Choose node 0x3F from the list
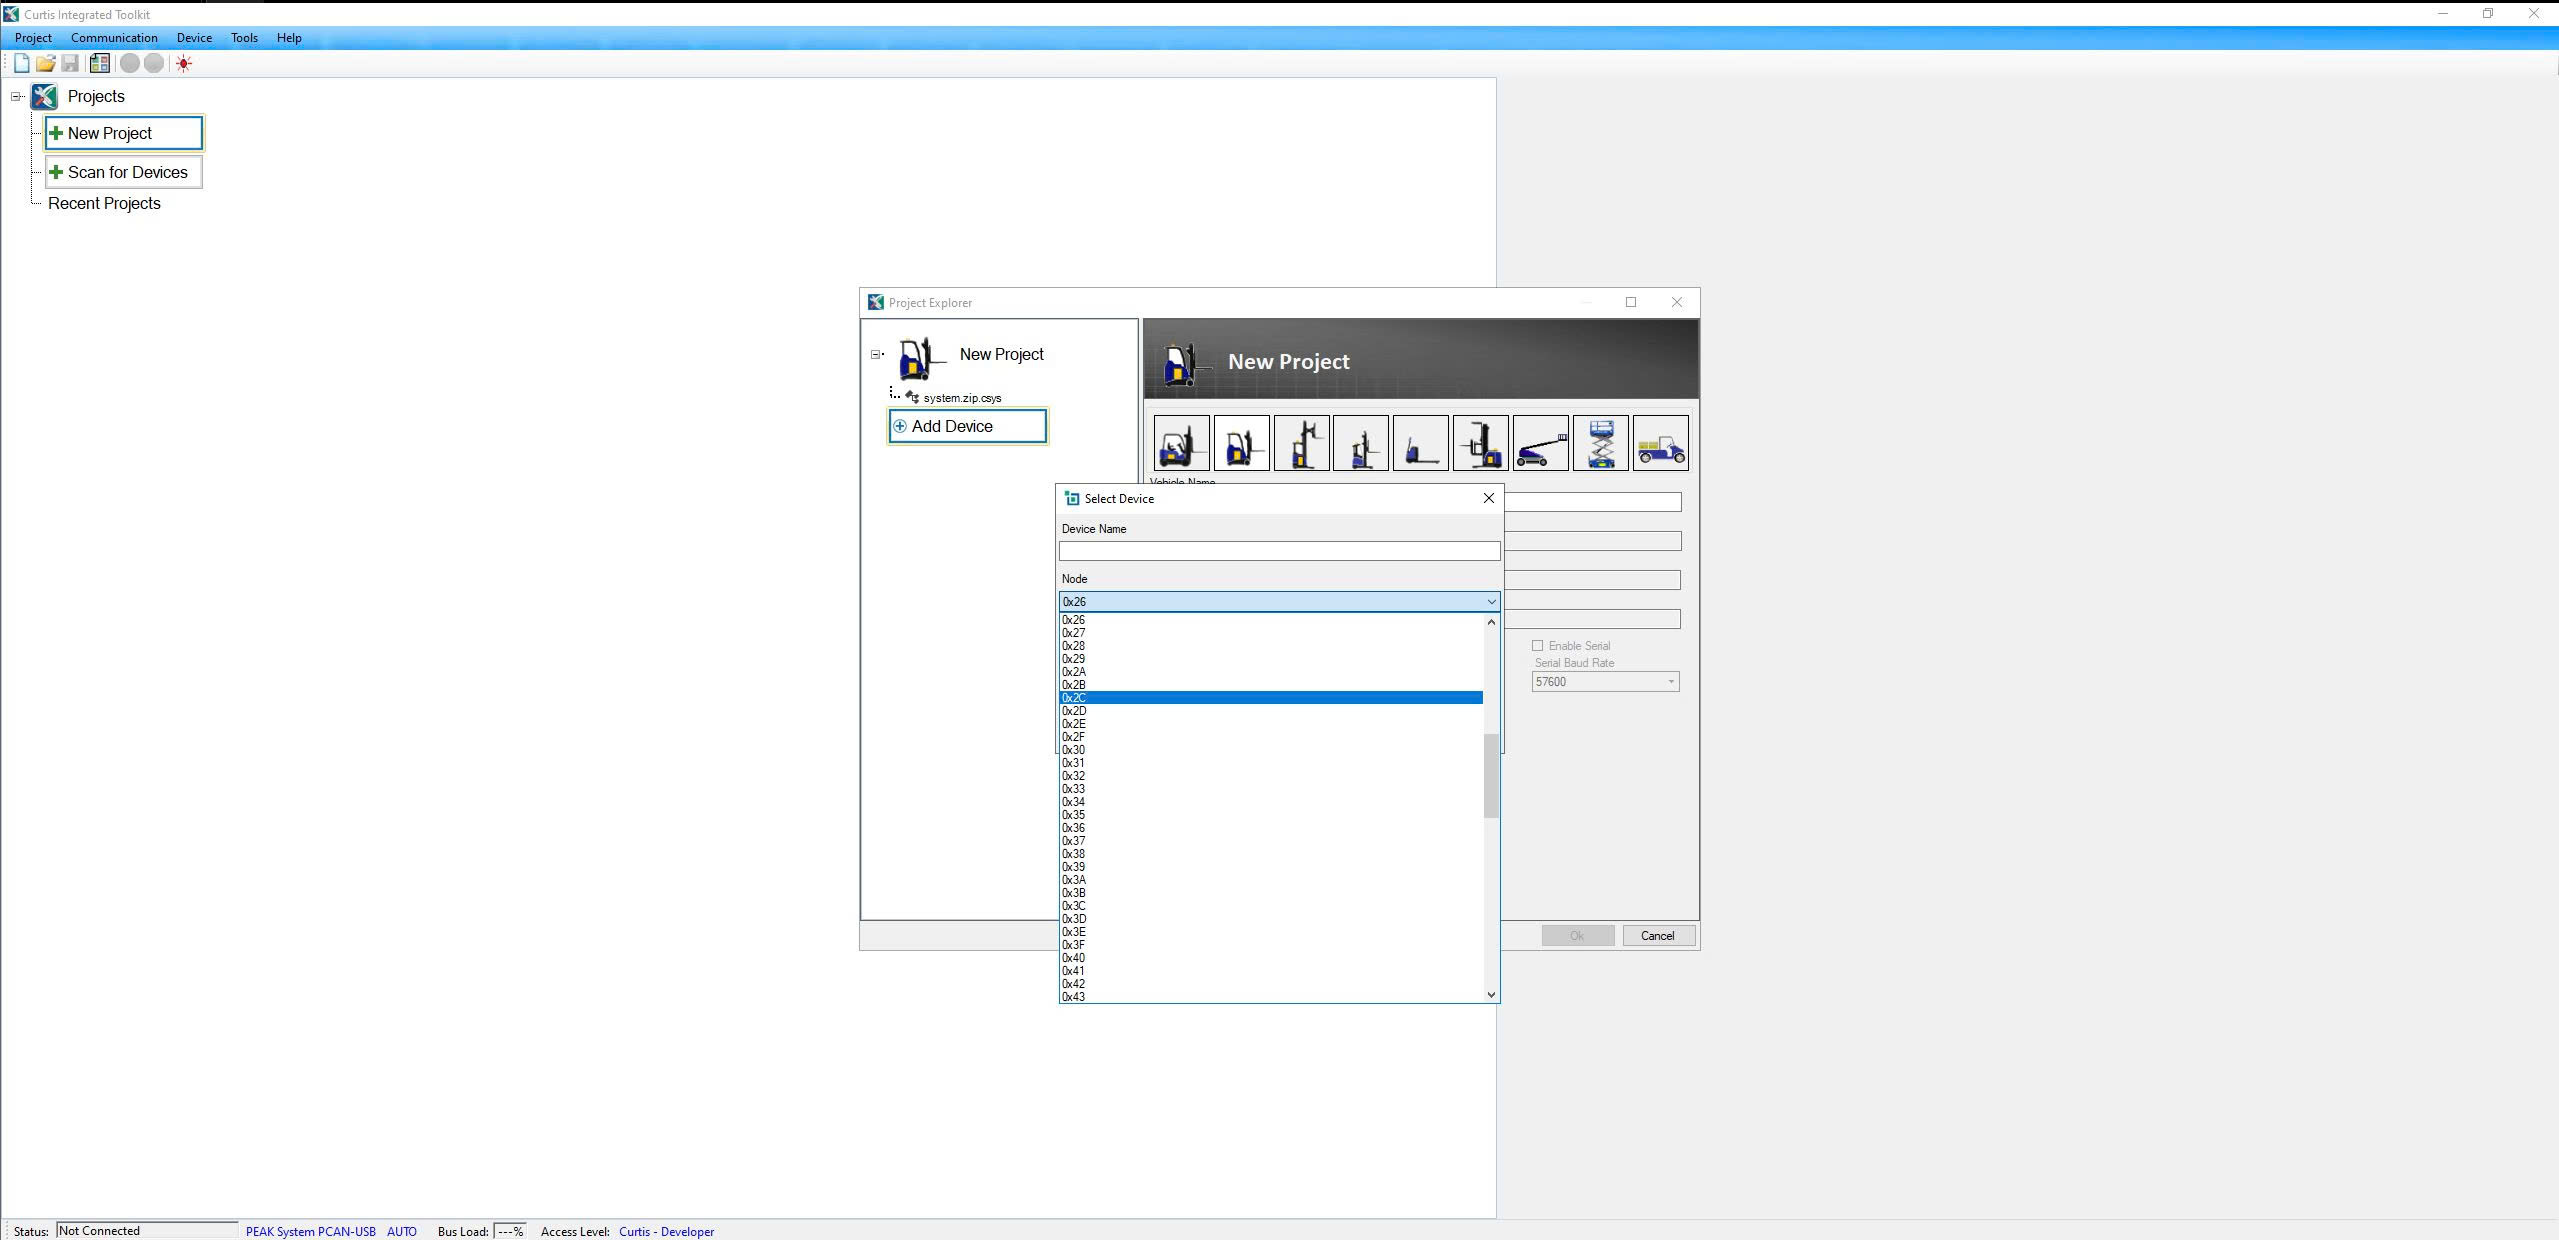 1271,945
